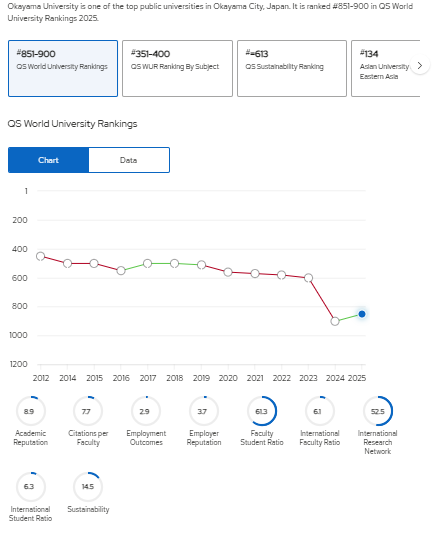Click the Academic Reputation 8.9 score circle
This screenshot has width=433, height=535.
30,411
